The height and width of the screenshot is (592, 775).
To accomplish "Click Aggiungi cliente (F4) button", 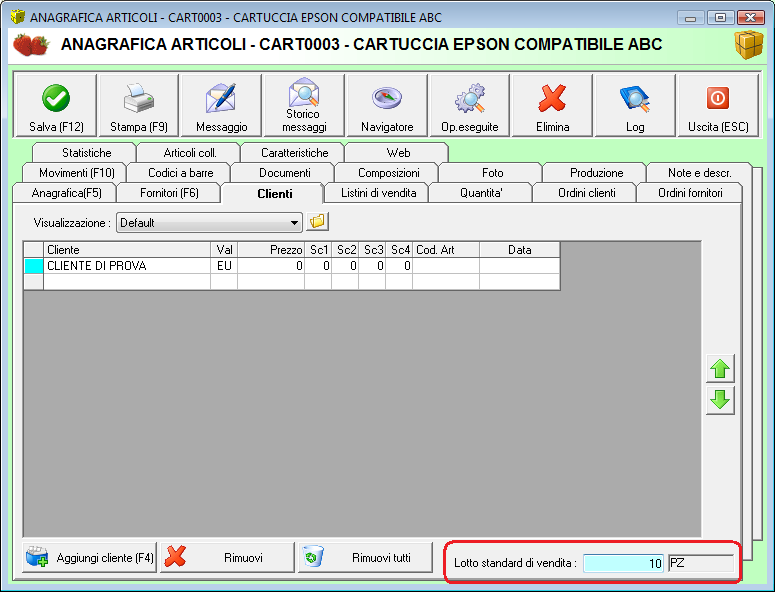I will click(89, 557).
